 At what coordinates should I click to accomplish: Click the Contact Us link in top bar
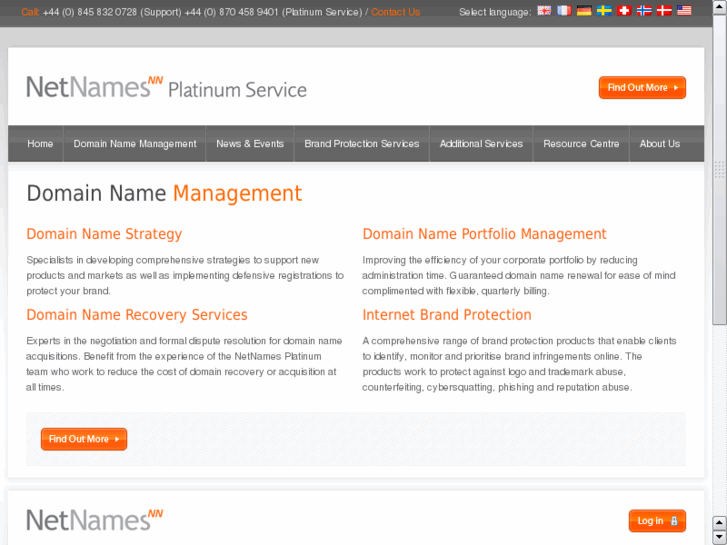395,12
